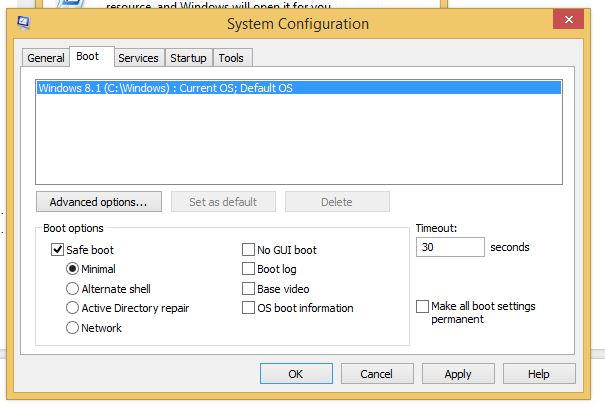Select Active Directory repair option
The height and width of the screenshot is (417, 605).
coord(72,308)
